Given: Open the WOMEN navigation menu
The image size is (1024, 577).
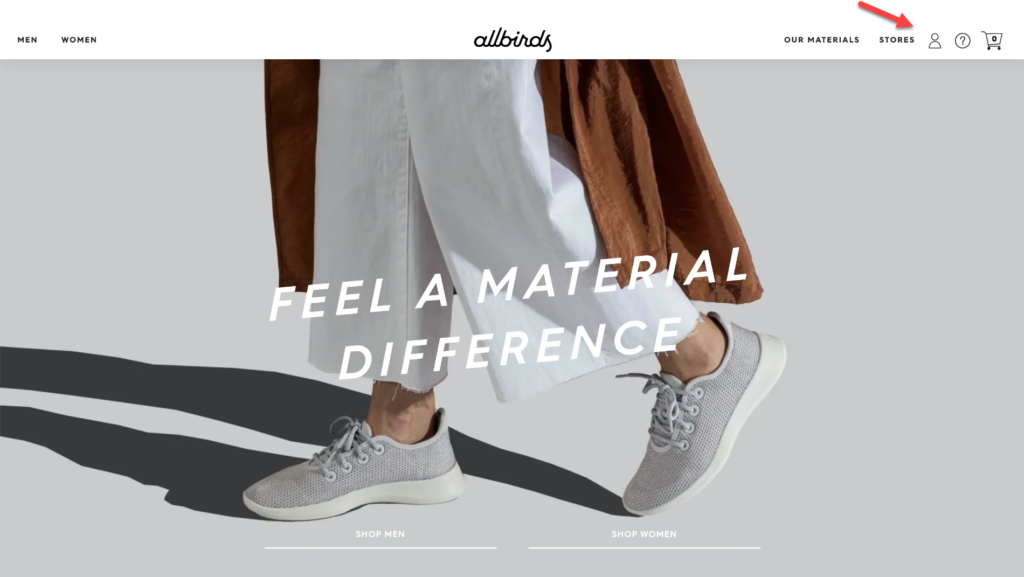Looking at the screenshot, I should coord(79,40).
